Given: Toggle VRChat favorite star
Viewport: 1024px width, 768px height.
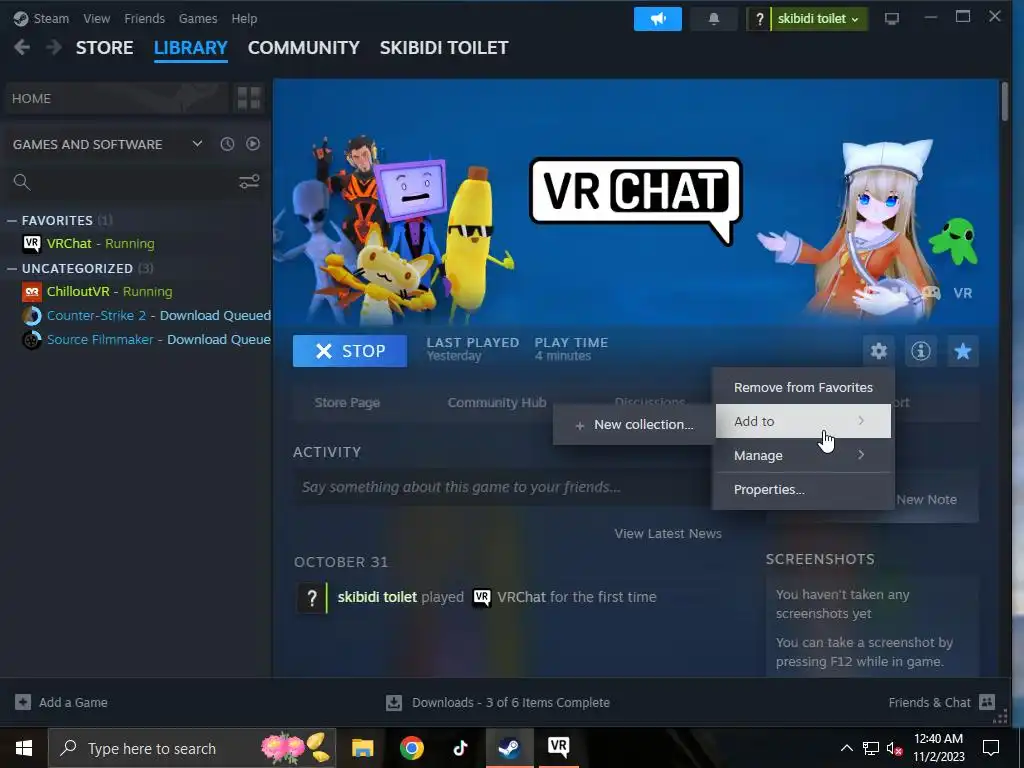Looking at the screenshot, I should click(963, 351).
